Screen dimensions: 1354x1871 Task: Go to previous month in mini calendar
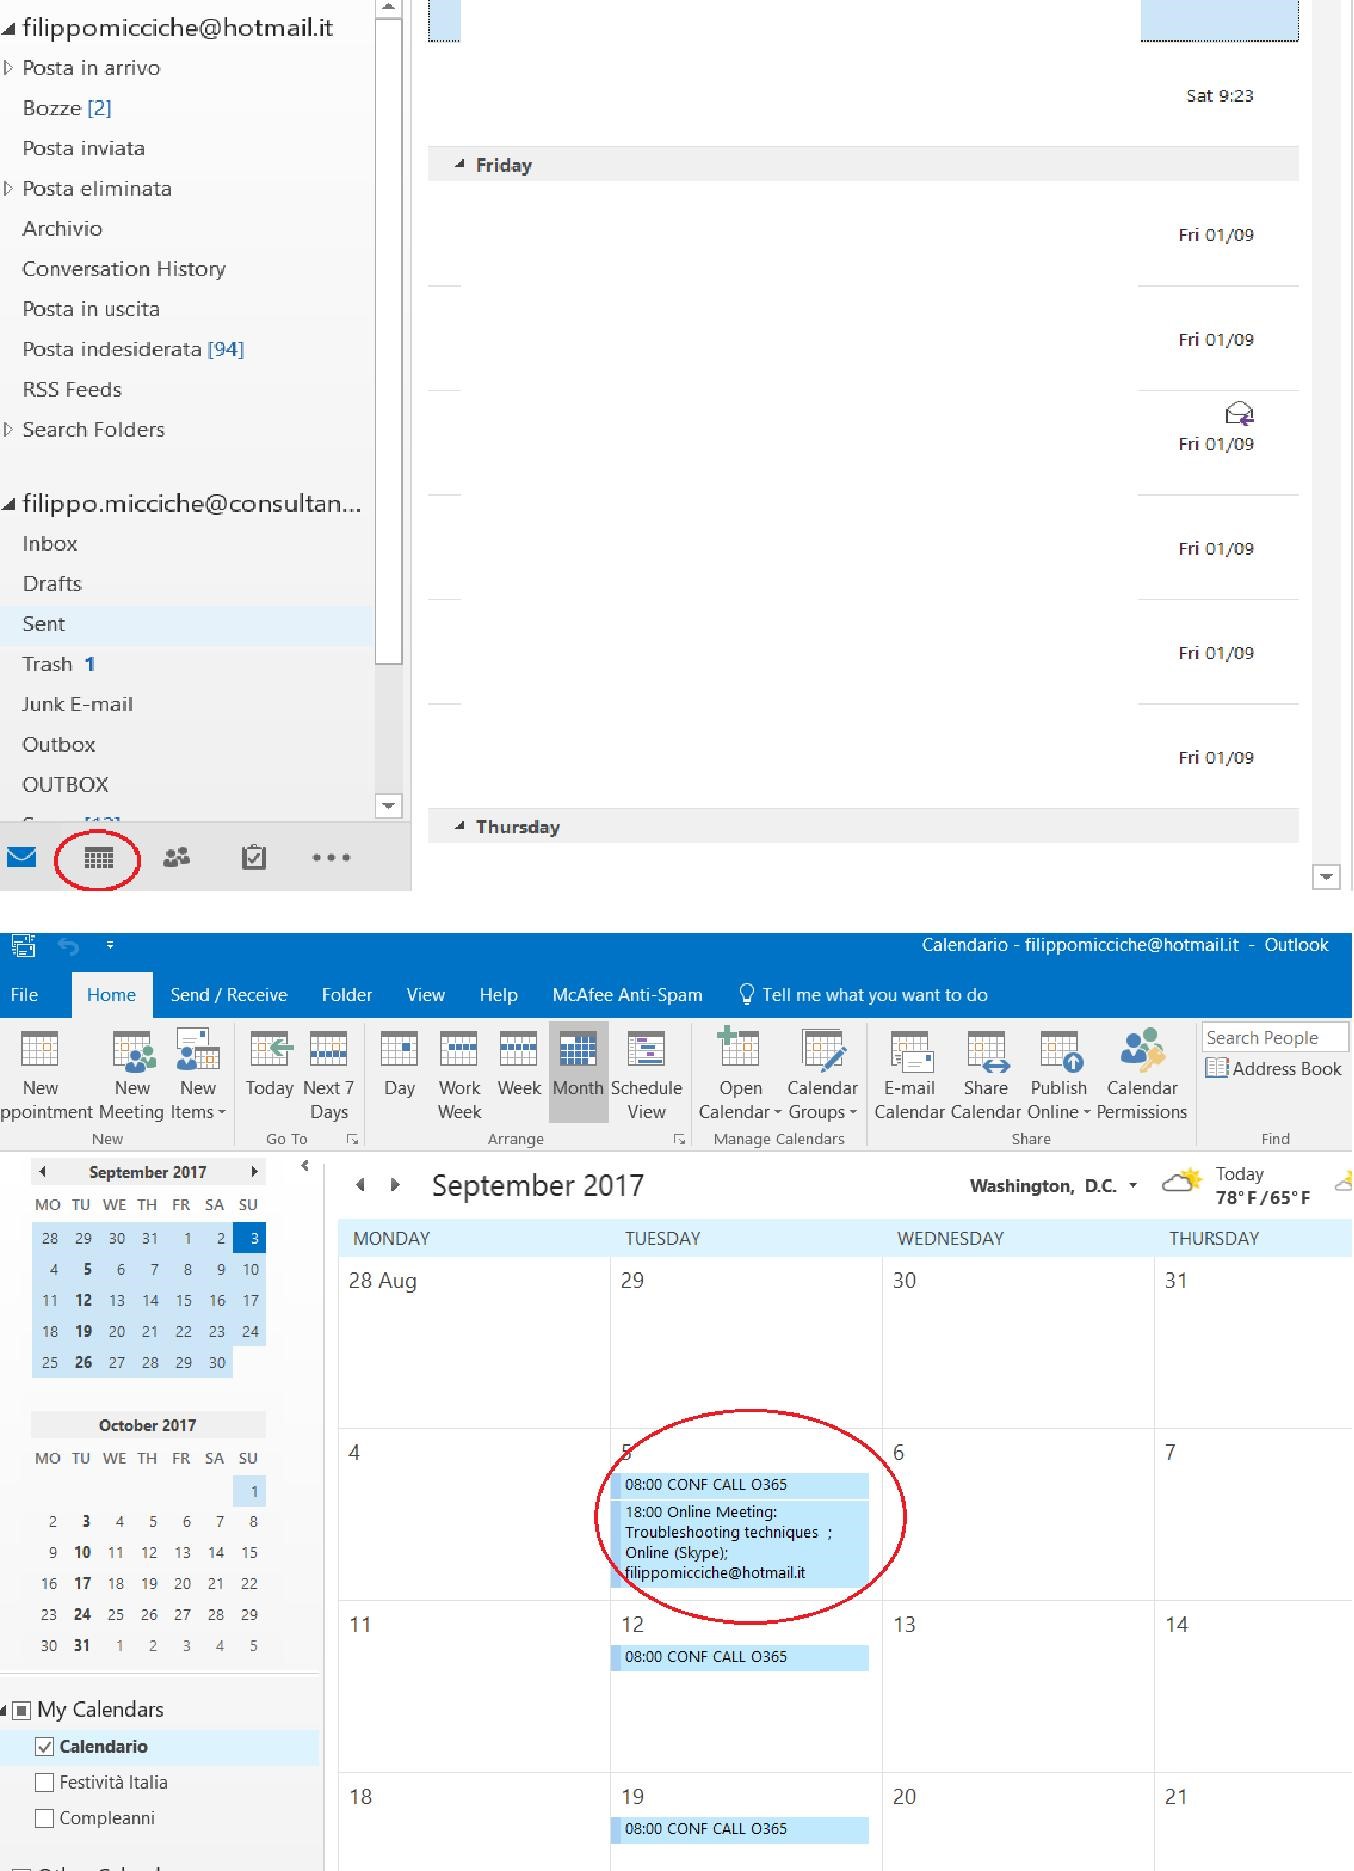coord(42,1171)
